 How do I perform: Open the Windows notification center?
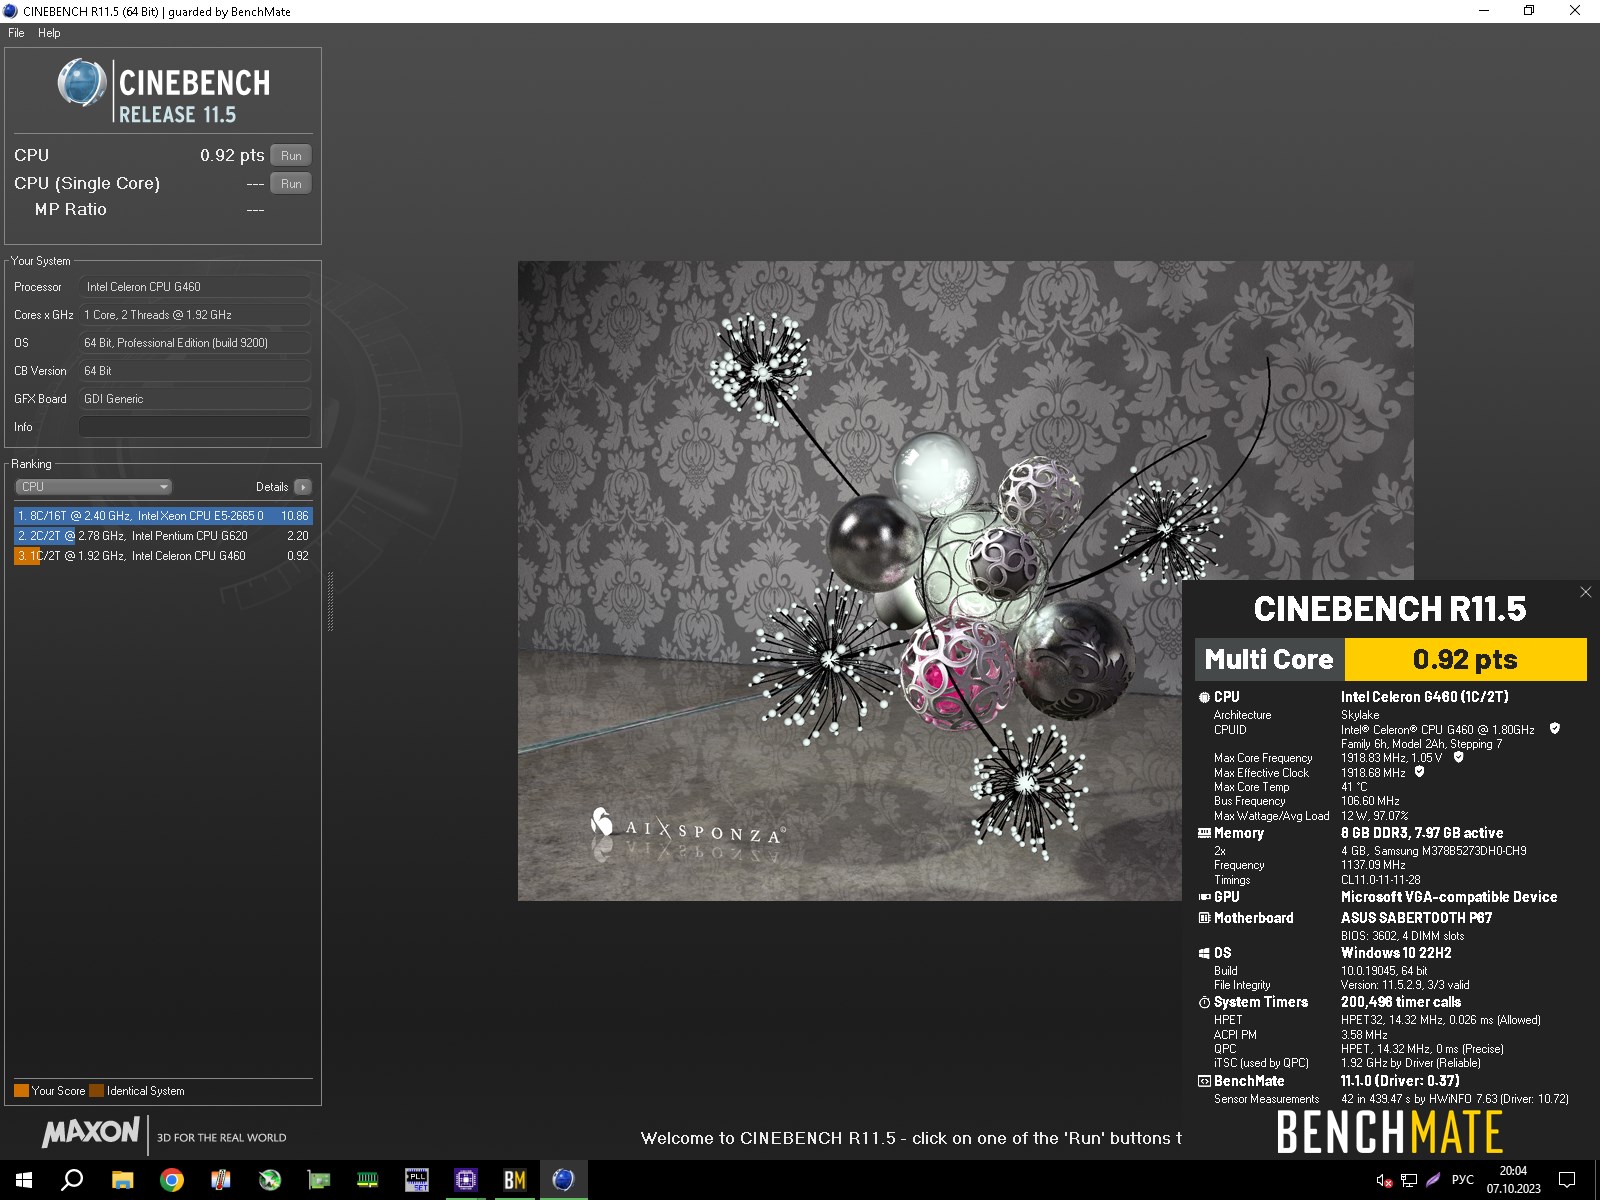(x=1567, y=1180)
